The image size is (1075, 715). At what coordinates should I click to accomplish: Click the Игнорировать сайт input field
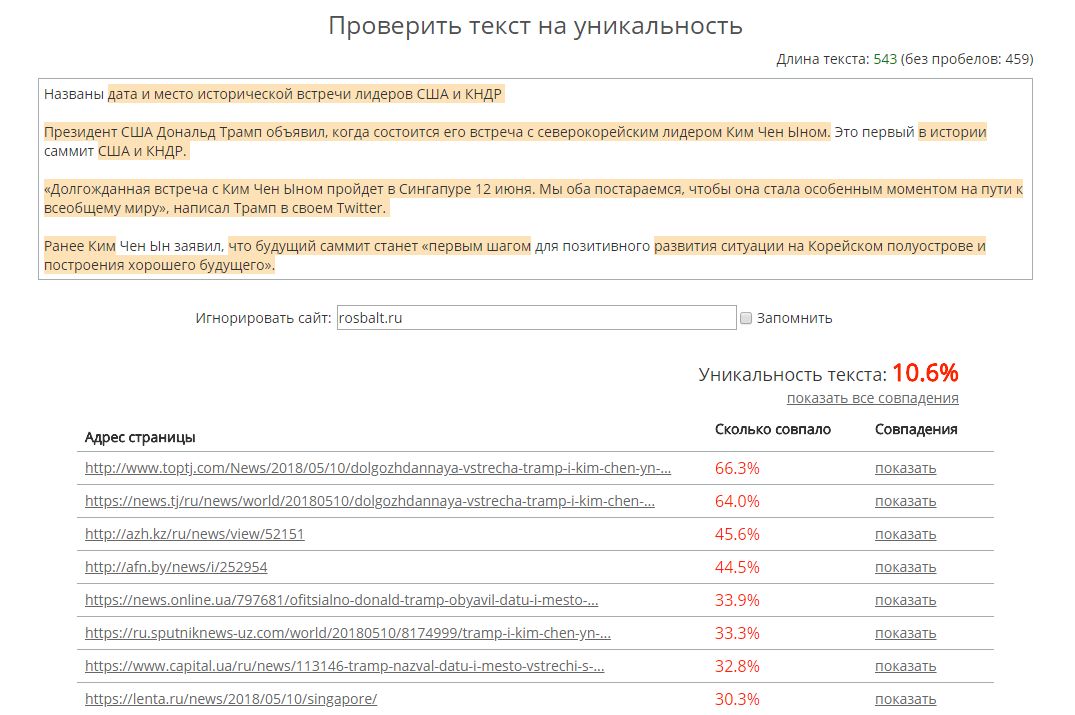pyautogui.click(x=536, y=318)
